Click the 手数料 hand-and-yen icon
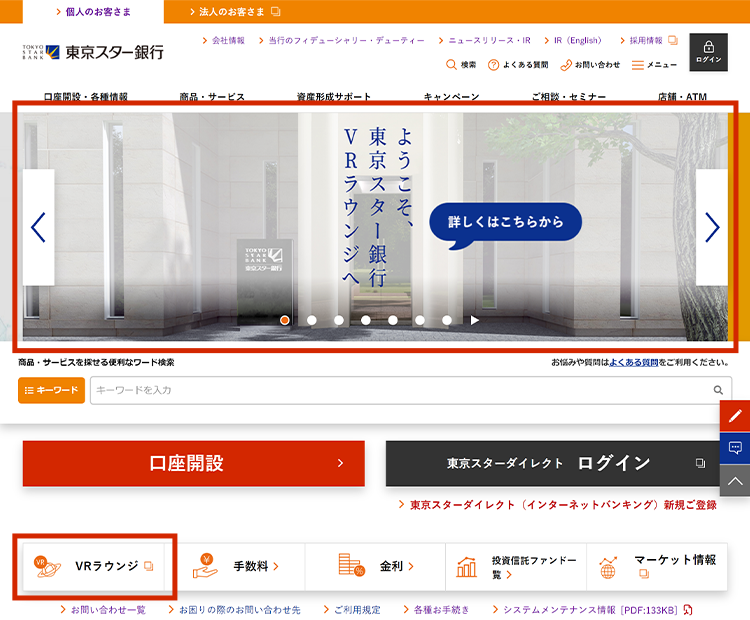 [x=205, y=566]
